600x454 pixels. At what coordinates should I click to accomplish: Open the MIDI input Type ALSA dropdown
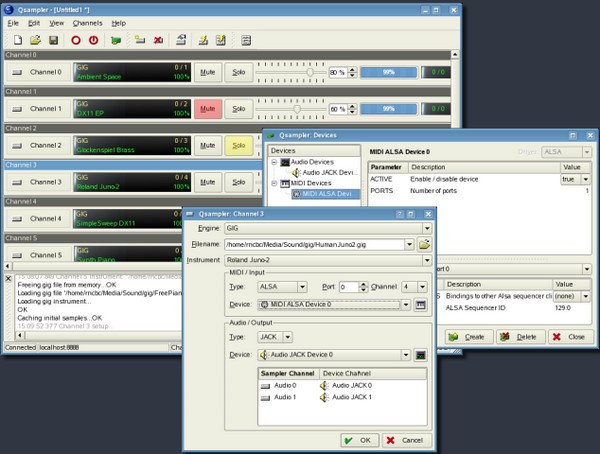302,287
